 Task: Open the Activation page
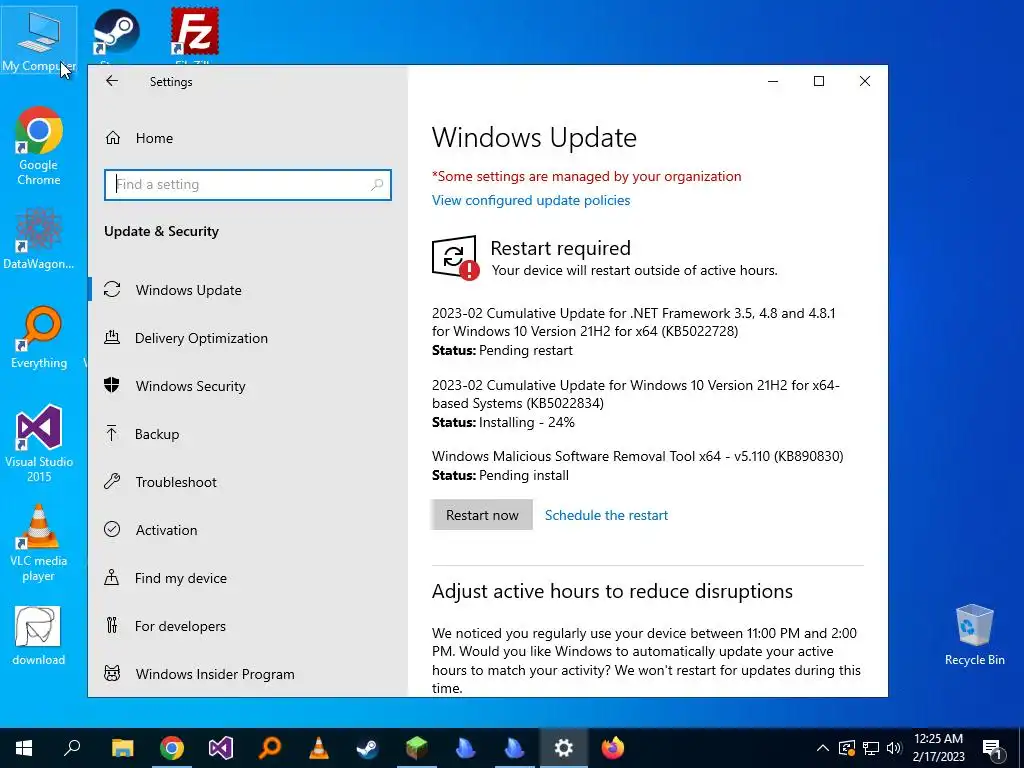[x=166, y=530]
